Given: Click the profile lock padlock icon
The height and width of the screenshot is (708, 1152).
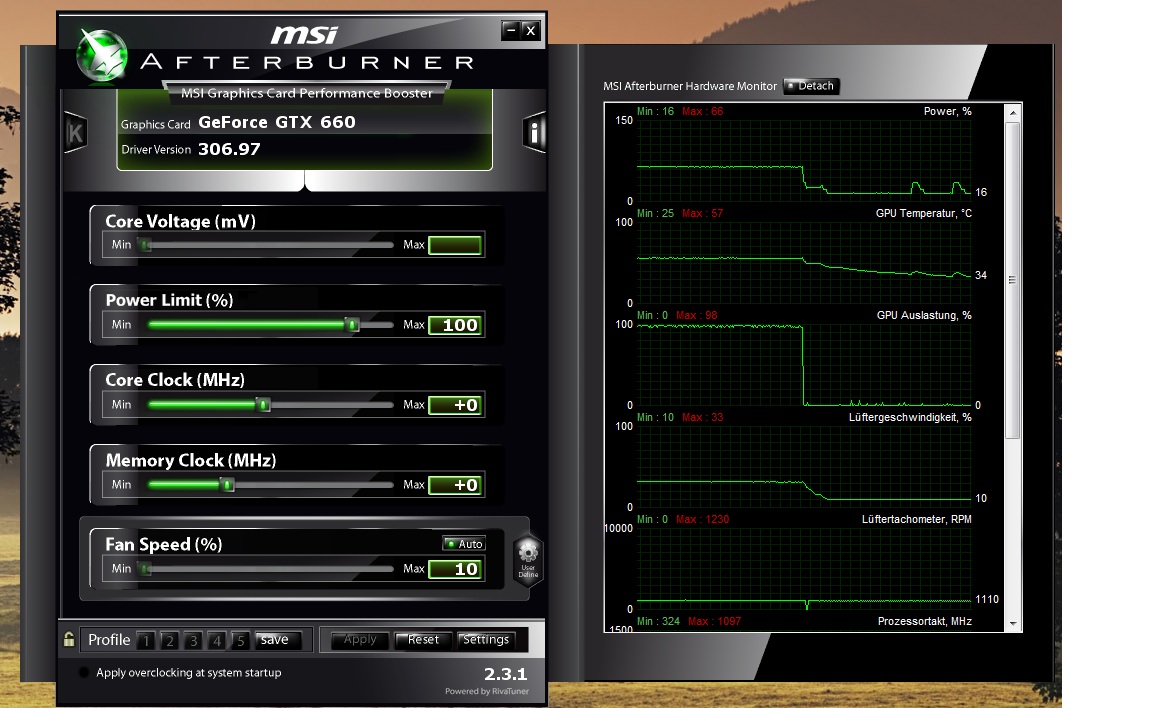Looking at the screenshot, I should (x=69, y=639).
